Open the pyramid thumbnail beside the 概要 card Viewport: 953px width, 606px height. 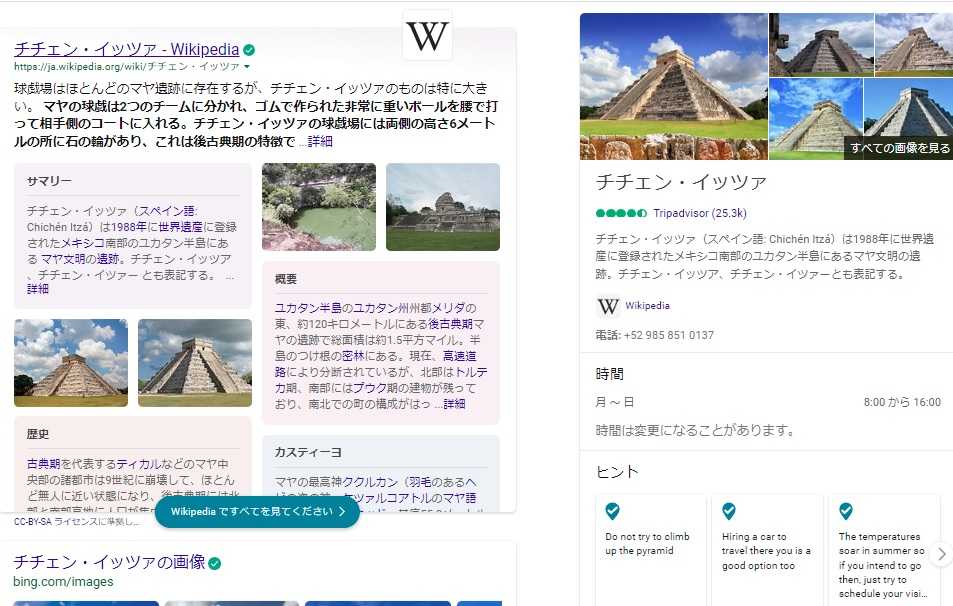(x=195, y=363)
